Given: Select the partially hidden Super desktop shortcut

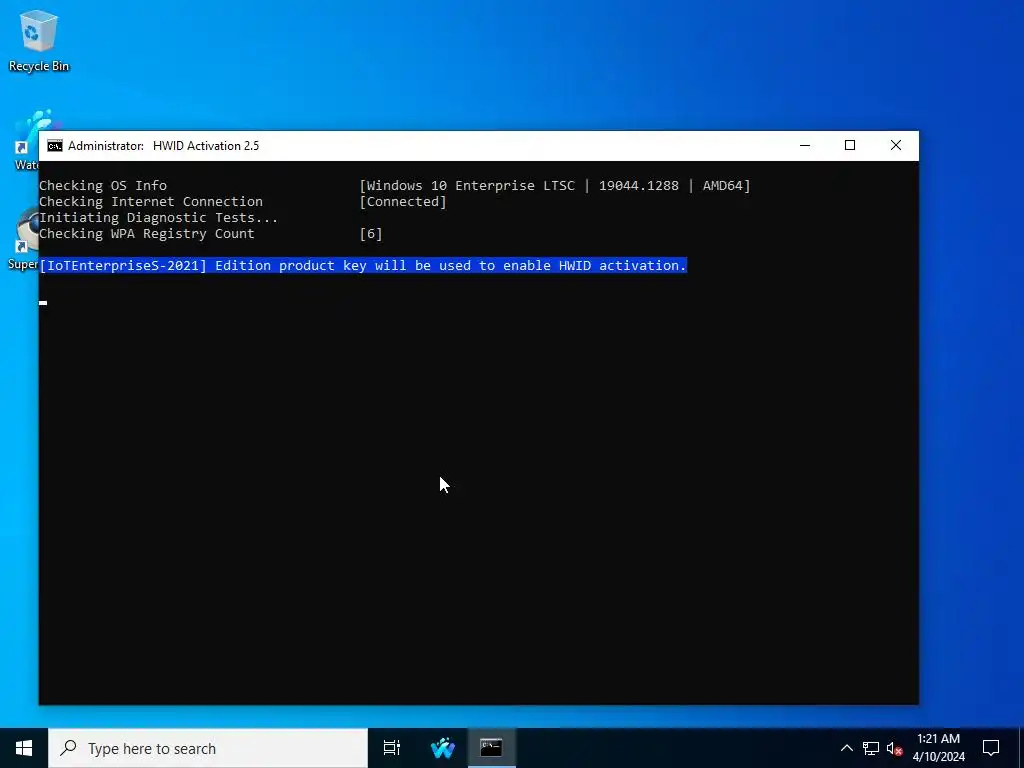Looking at the screenshot, I should pos(23,238).
